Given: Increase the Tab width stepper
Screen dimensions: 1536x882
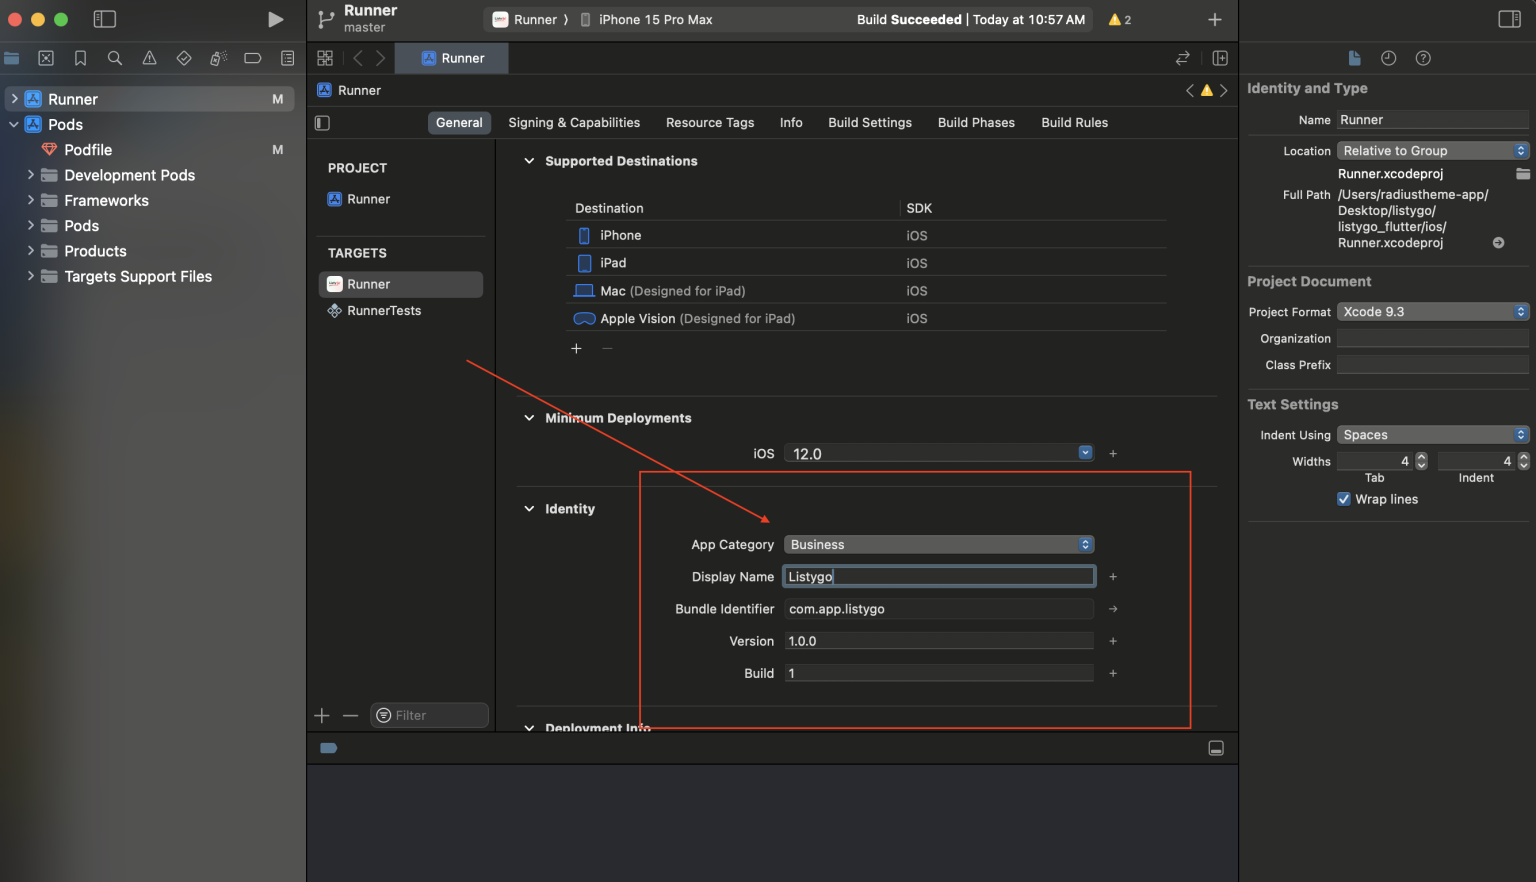Looking at the screenshot, I should tap(1422, 457).
